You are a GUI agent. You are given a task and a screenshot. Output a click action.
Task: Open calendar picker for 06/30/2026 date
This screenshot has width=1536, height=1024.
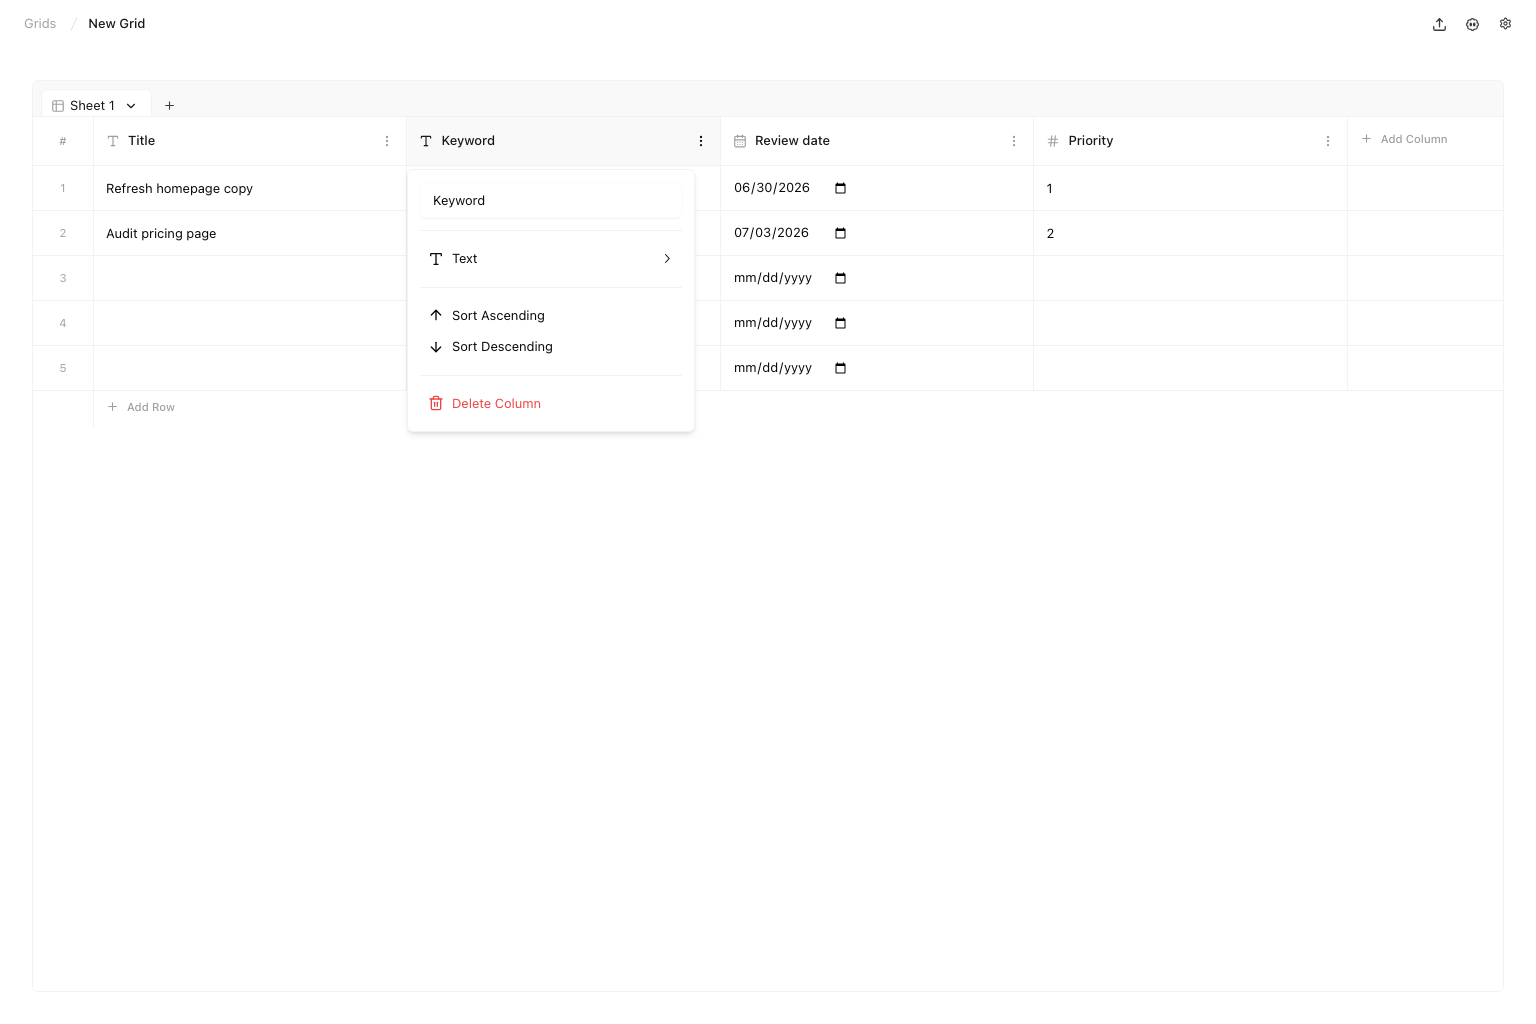click(840, 188)
